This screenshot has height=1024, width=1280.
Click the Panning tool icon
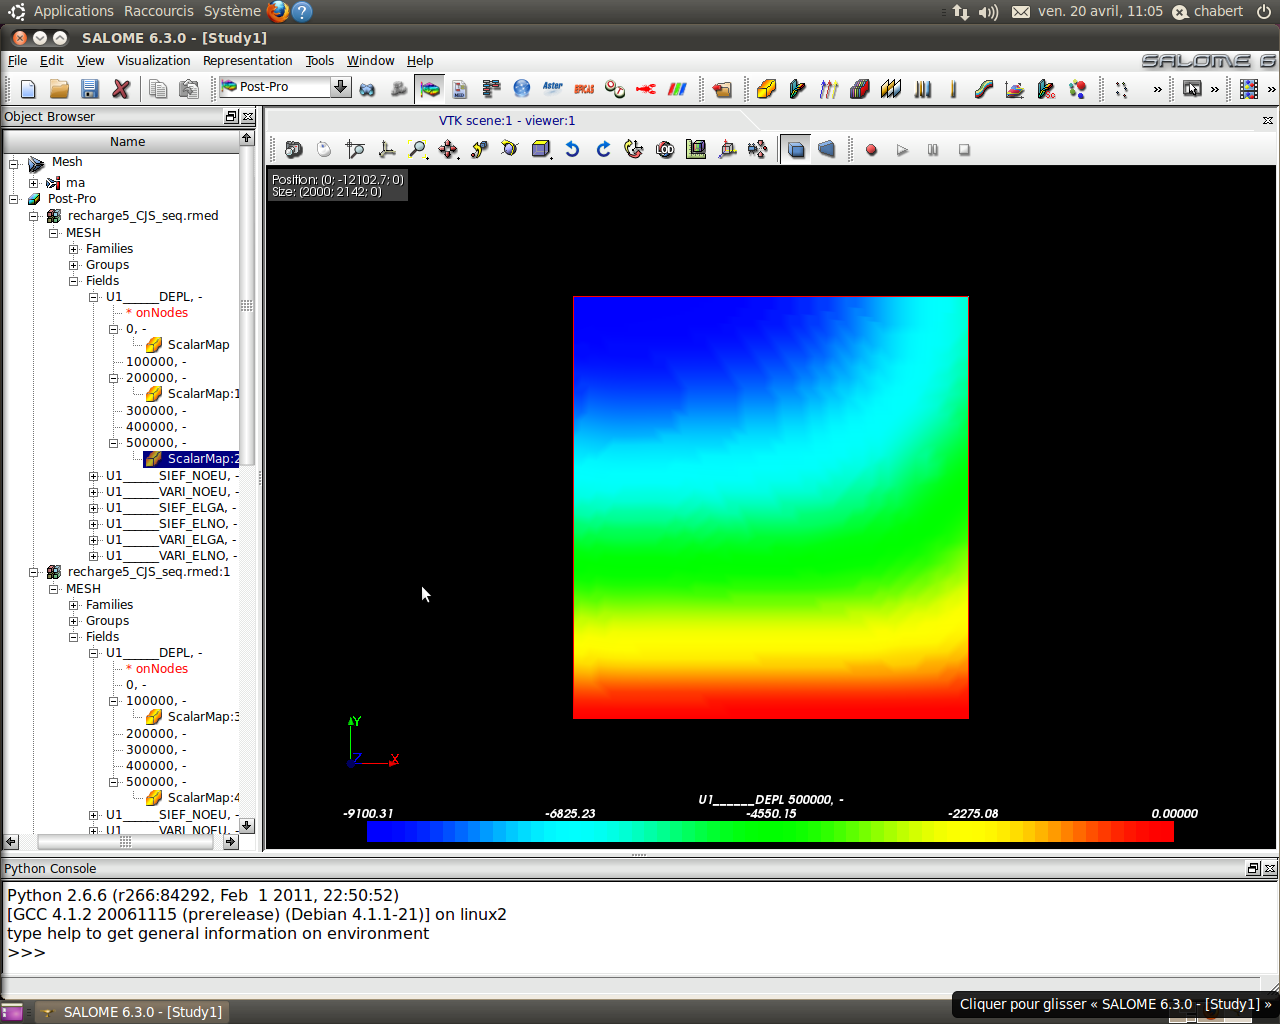point(448,150)
